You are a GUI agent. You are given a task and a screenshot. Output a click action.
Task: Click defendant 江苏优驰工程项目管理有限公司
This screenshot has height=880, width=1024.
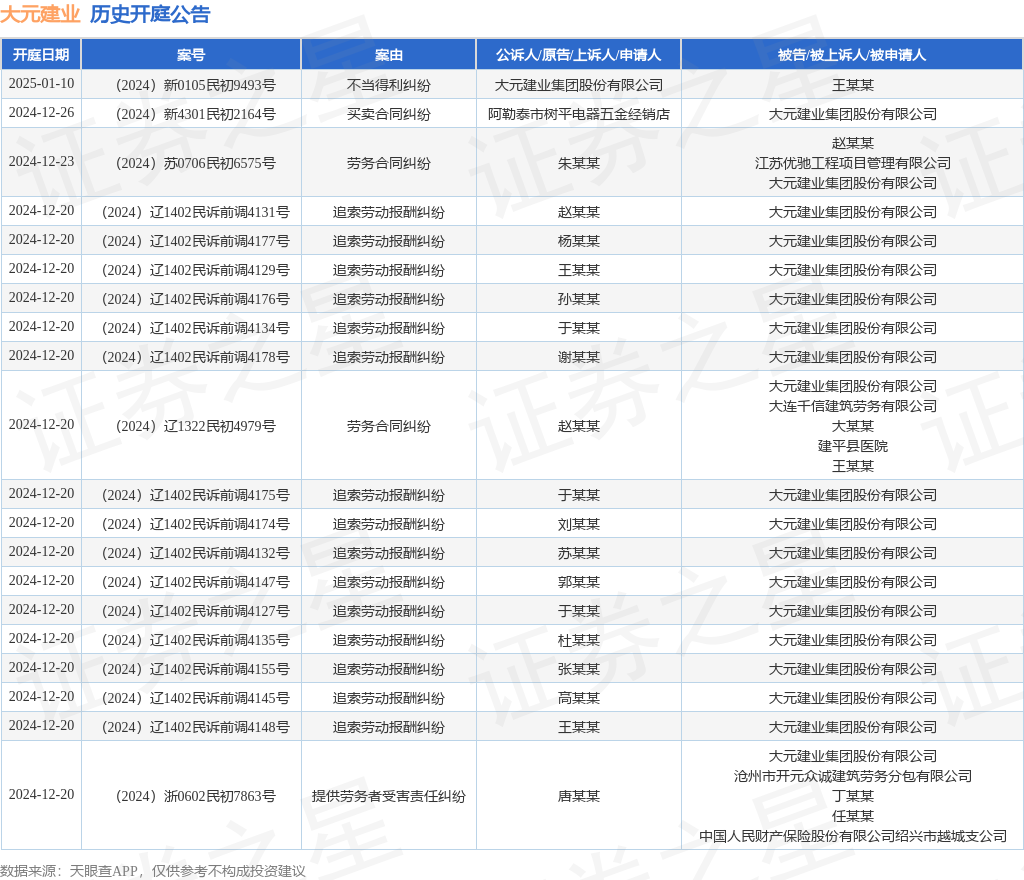pyautogui.click(x=852, y=163)
